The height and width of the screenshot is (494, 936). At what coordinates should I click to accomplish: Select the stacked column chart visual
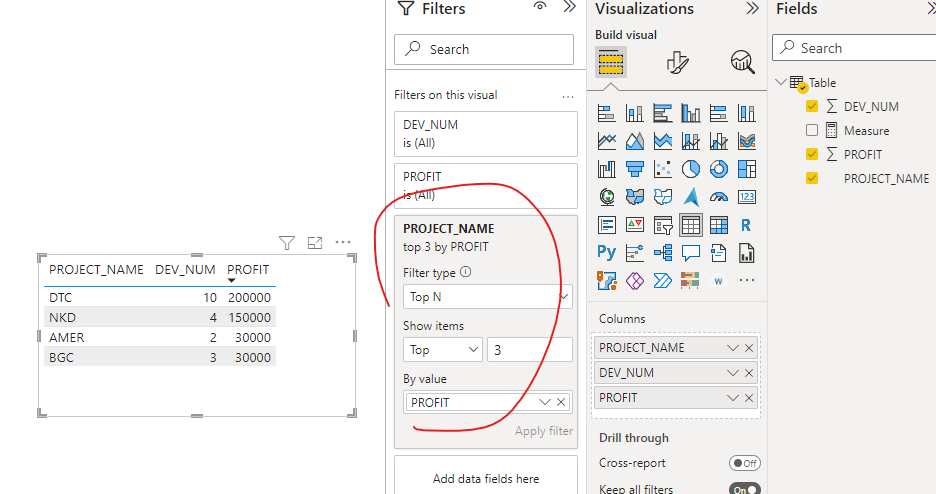coord(635,113)
